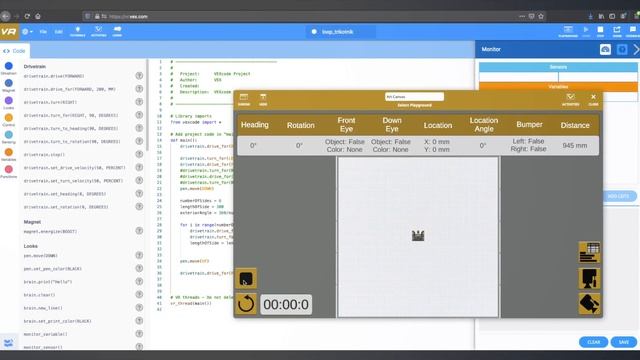Click the playground stop square button
640x360 pixels.
246,279
